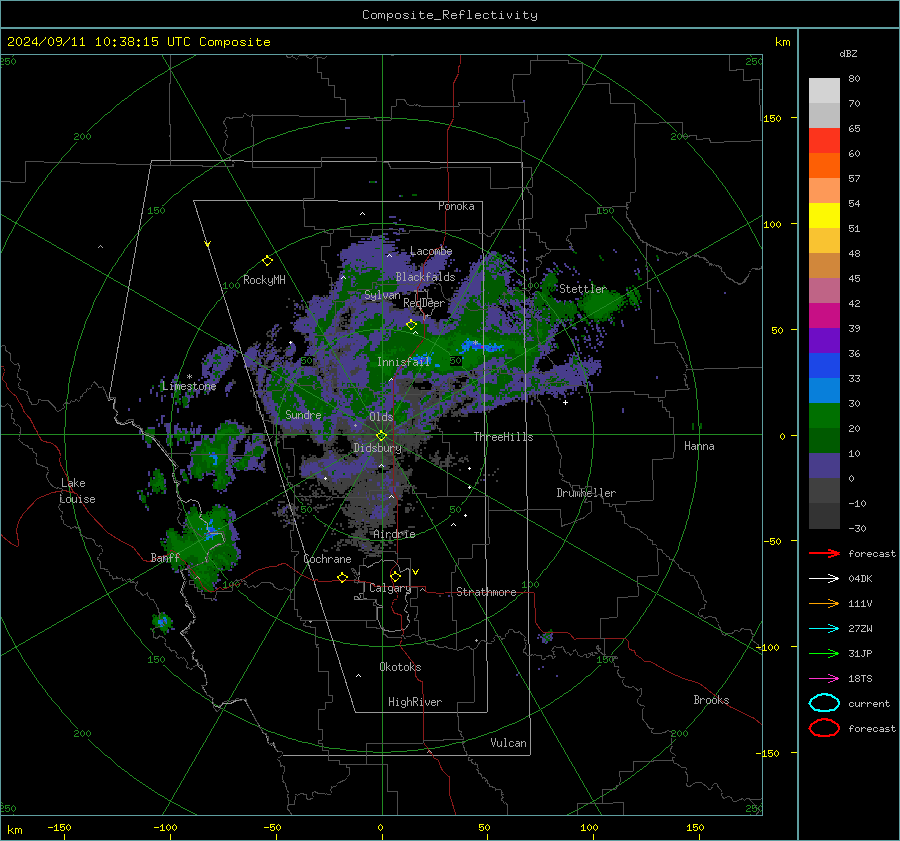Viewport: 900px width, 841px height.
Task: Click the green 31JP arrow legend icon
Action: point(824,653)
